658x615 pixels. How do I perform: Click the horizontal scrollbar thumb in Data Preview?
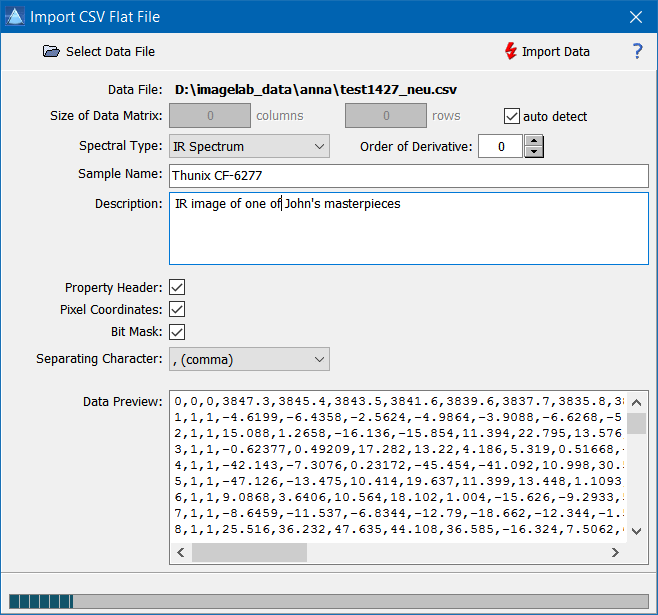[249, 552]
